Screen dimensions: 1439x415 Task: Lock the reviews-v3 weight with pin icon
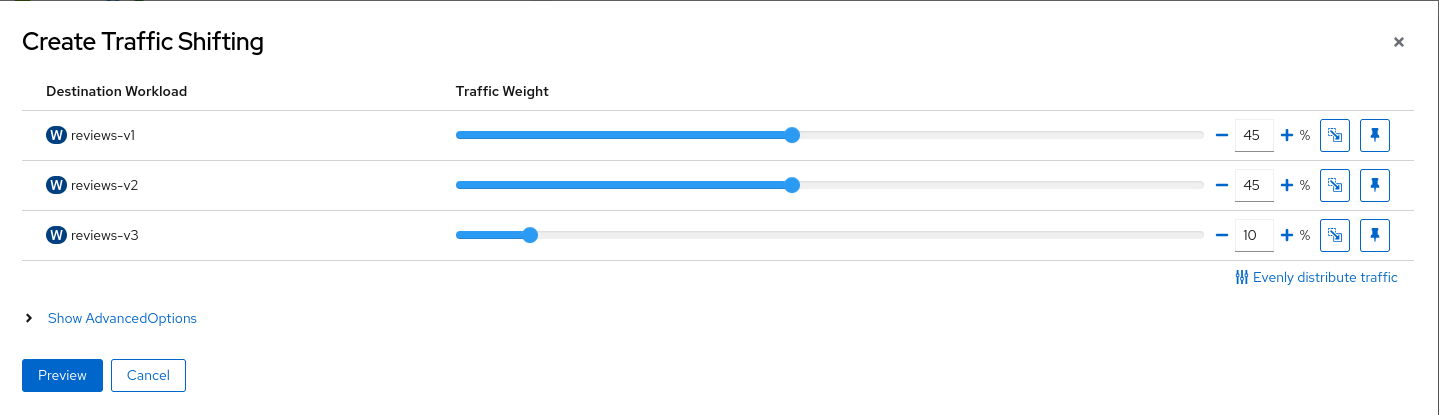click(1375, 235)
